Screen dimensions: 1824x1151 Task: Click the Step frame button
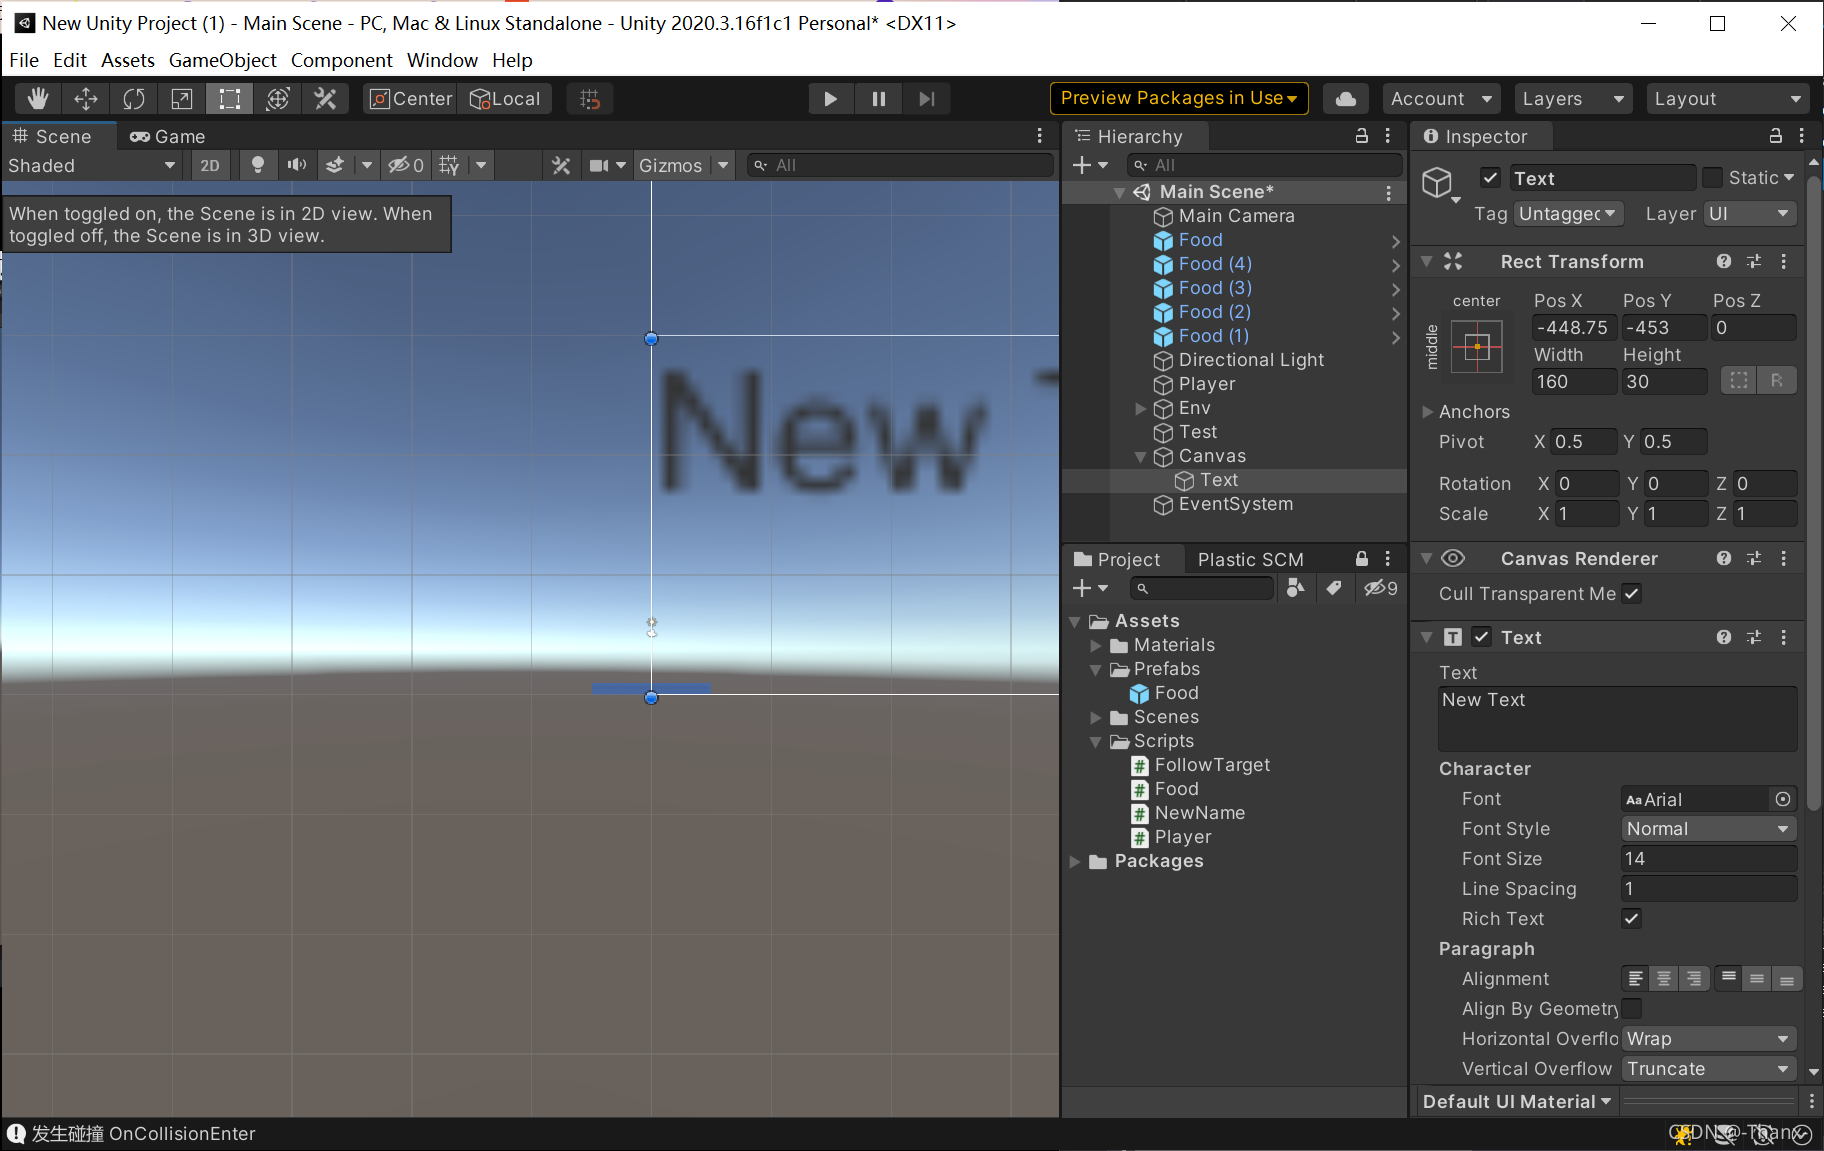click(926, 99)
